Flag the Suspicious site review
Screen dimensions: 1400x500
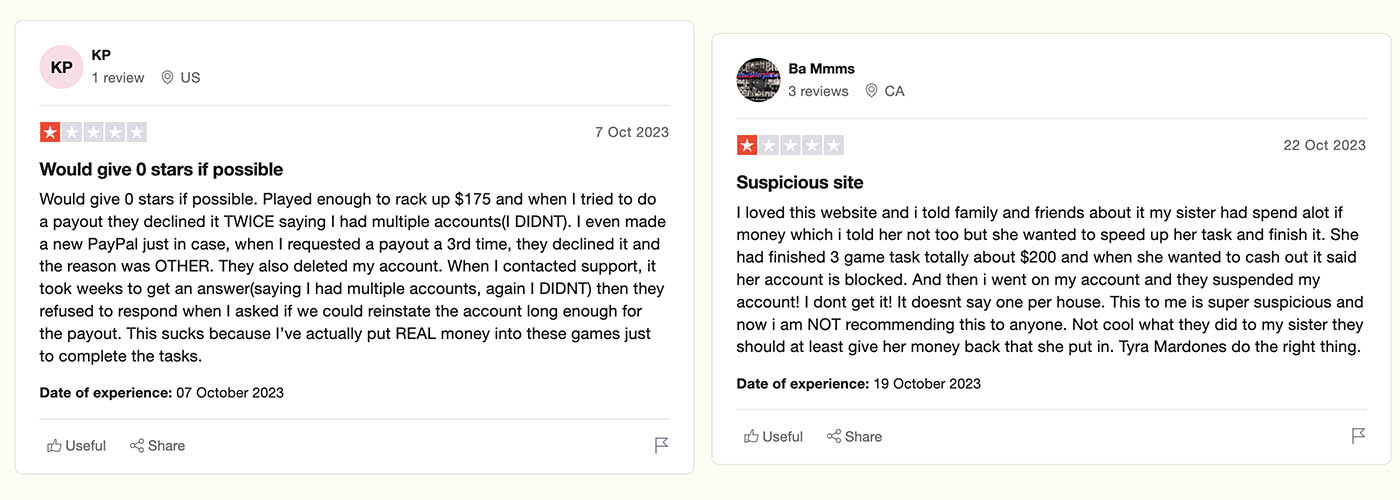point(1358,437)
